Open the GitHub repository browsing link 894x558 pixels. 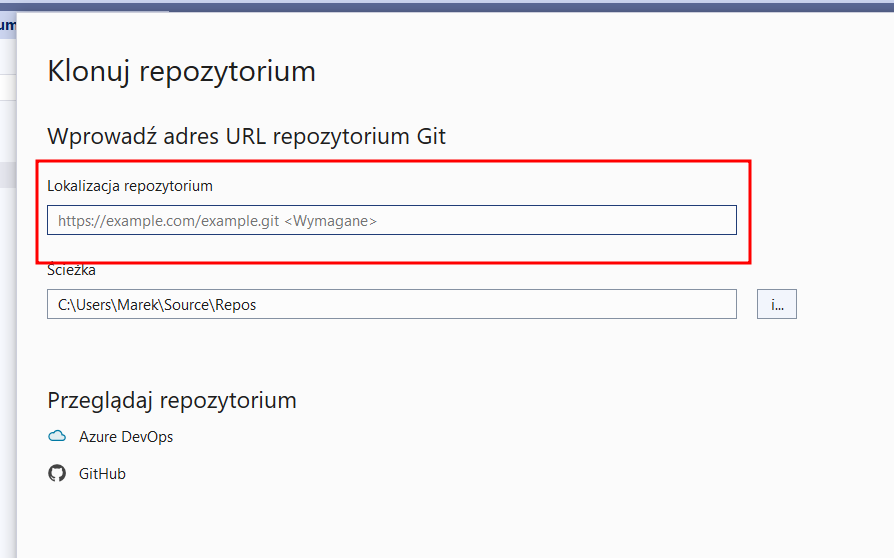click(102, 474)
